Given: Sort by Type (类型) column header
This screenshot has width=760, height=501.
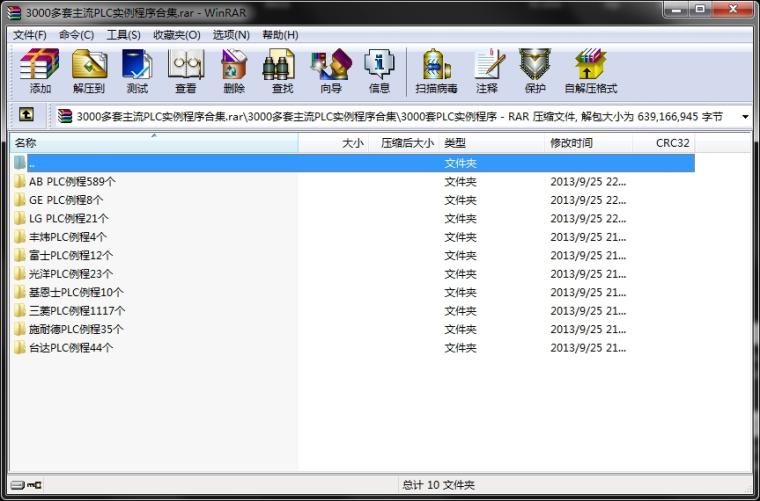Looking at the screenshot, I should pyautogui.click(x=491, y=143).
